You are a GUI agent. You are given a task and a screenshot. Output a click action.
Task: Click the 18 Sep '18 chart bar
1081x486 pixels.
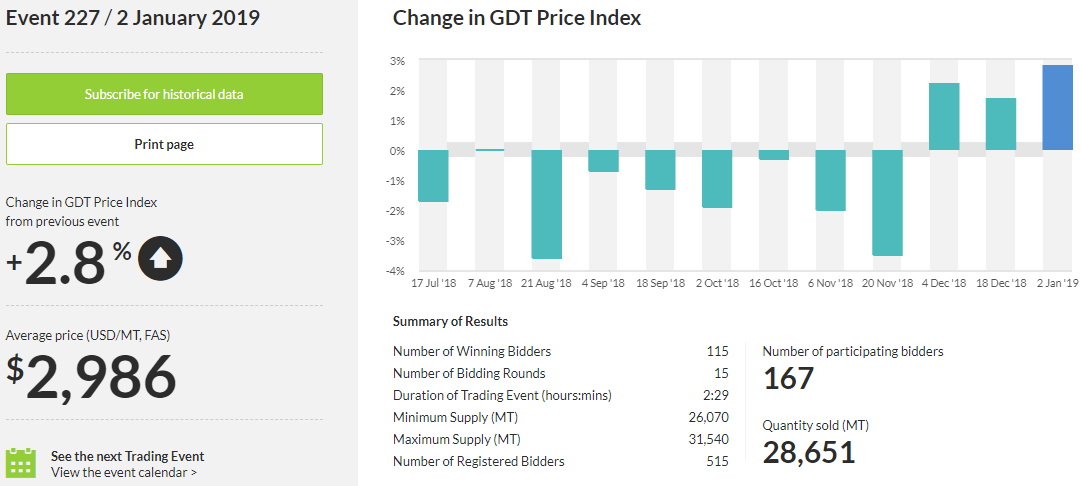(660, 170)
